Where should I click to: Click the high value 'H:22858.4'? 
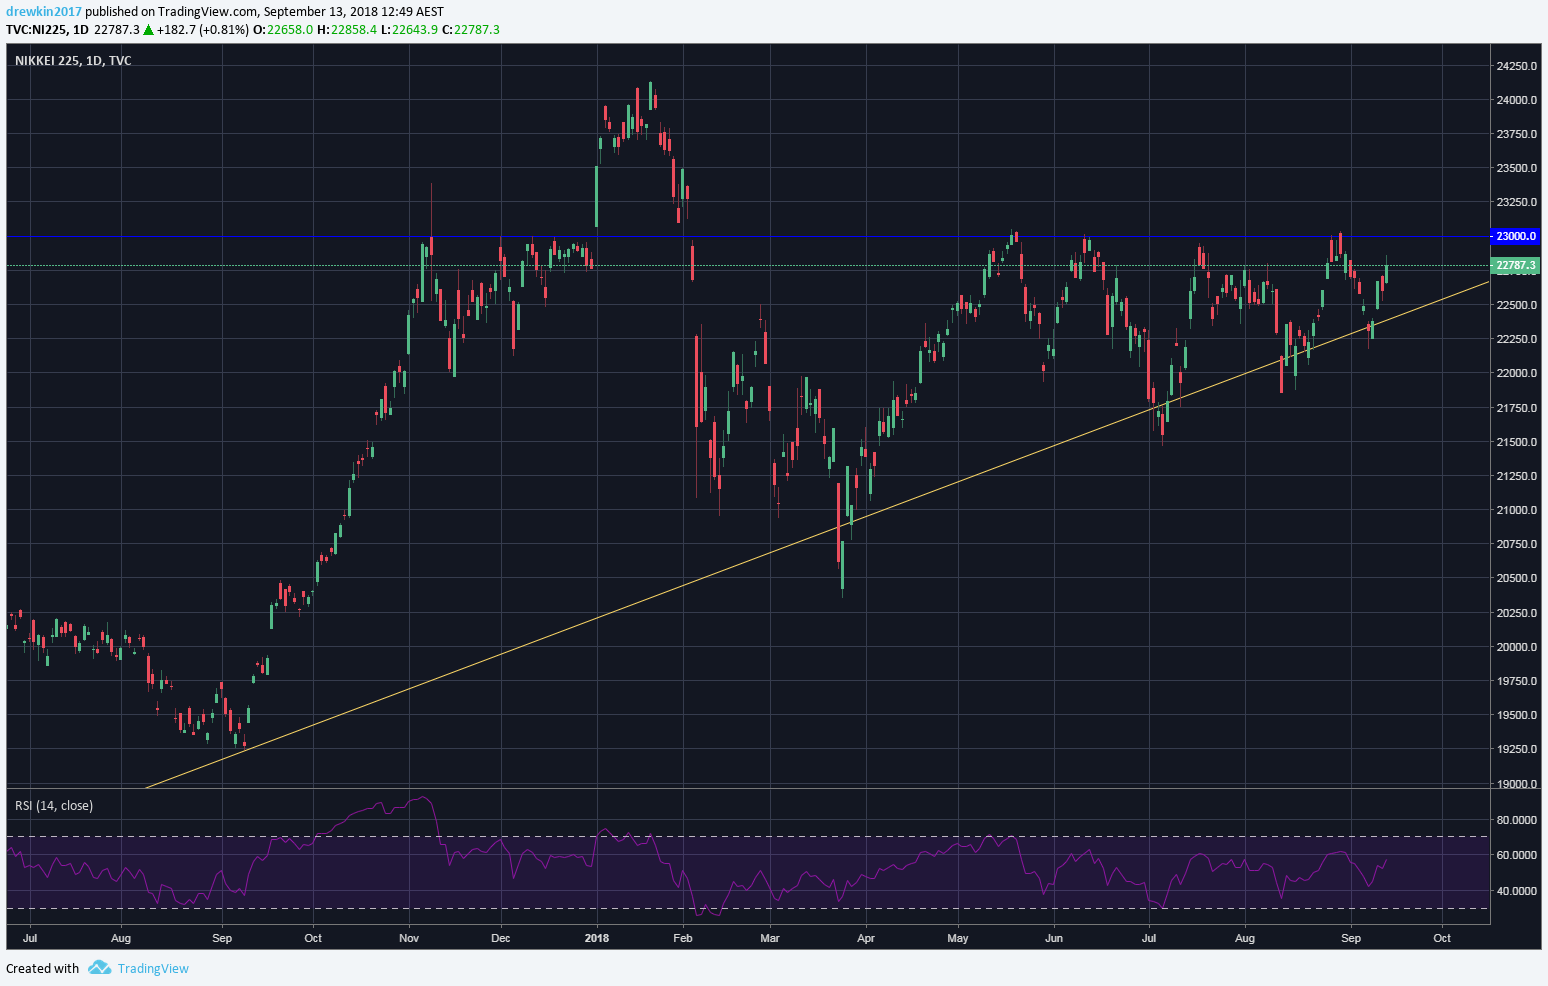[347, 30]
